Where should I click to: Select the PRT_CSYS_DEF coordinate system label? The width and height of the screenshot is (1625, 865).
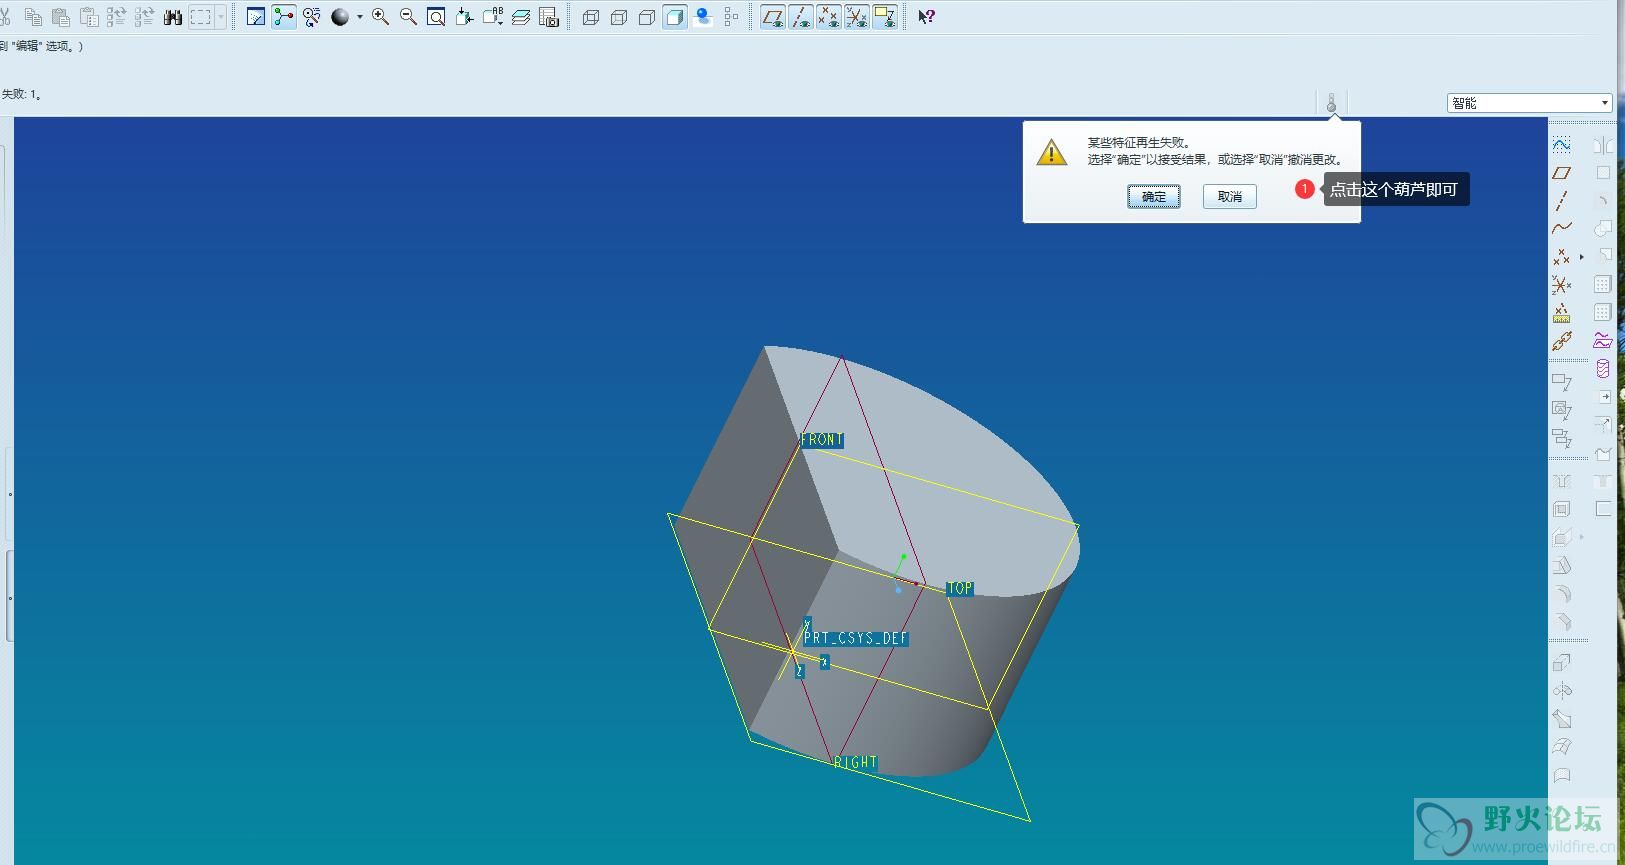(856, 638)
